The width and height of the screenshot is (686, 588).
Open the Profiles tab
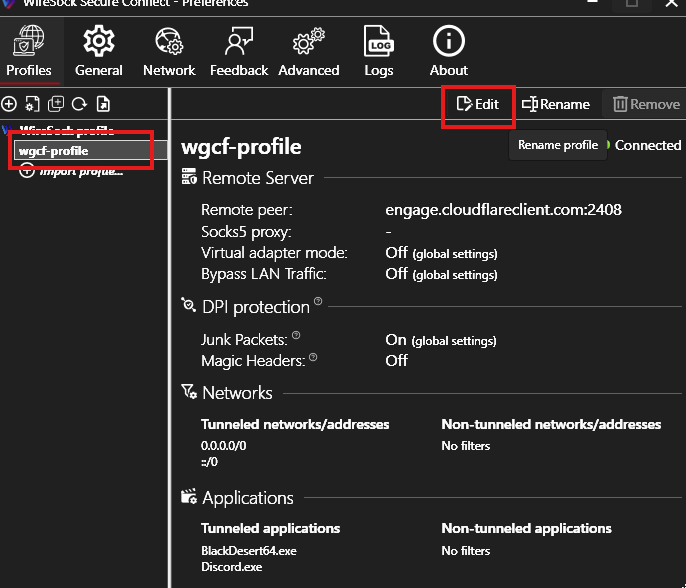click(29, 52)
